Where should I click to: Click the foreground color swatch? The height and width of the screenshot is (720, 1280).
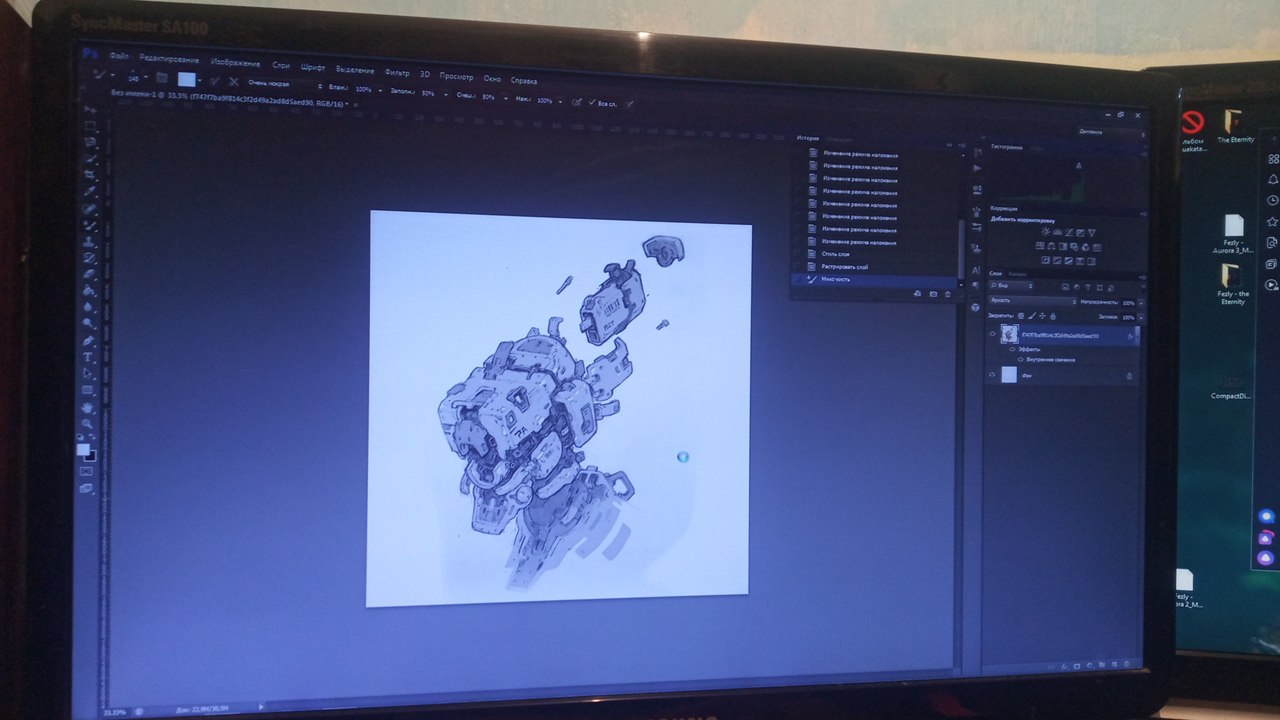[83, 449]
